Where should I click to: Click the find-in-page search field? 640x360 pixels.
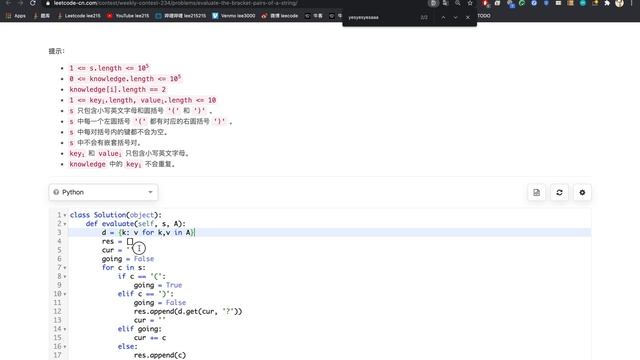(382, 18)
